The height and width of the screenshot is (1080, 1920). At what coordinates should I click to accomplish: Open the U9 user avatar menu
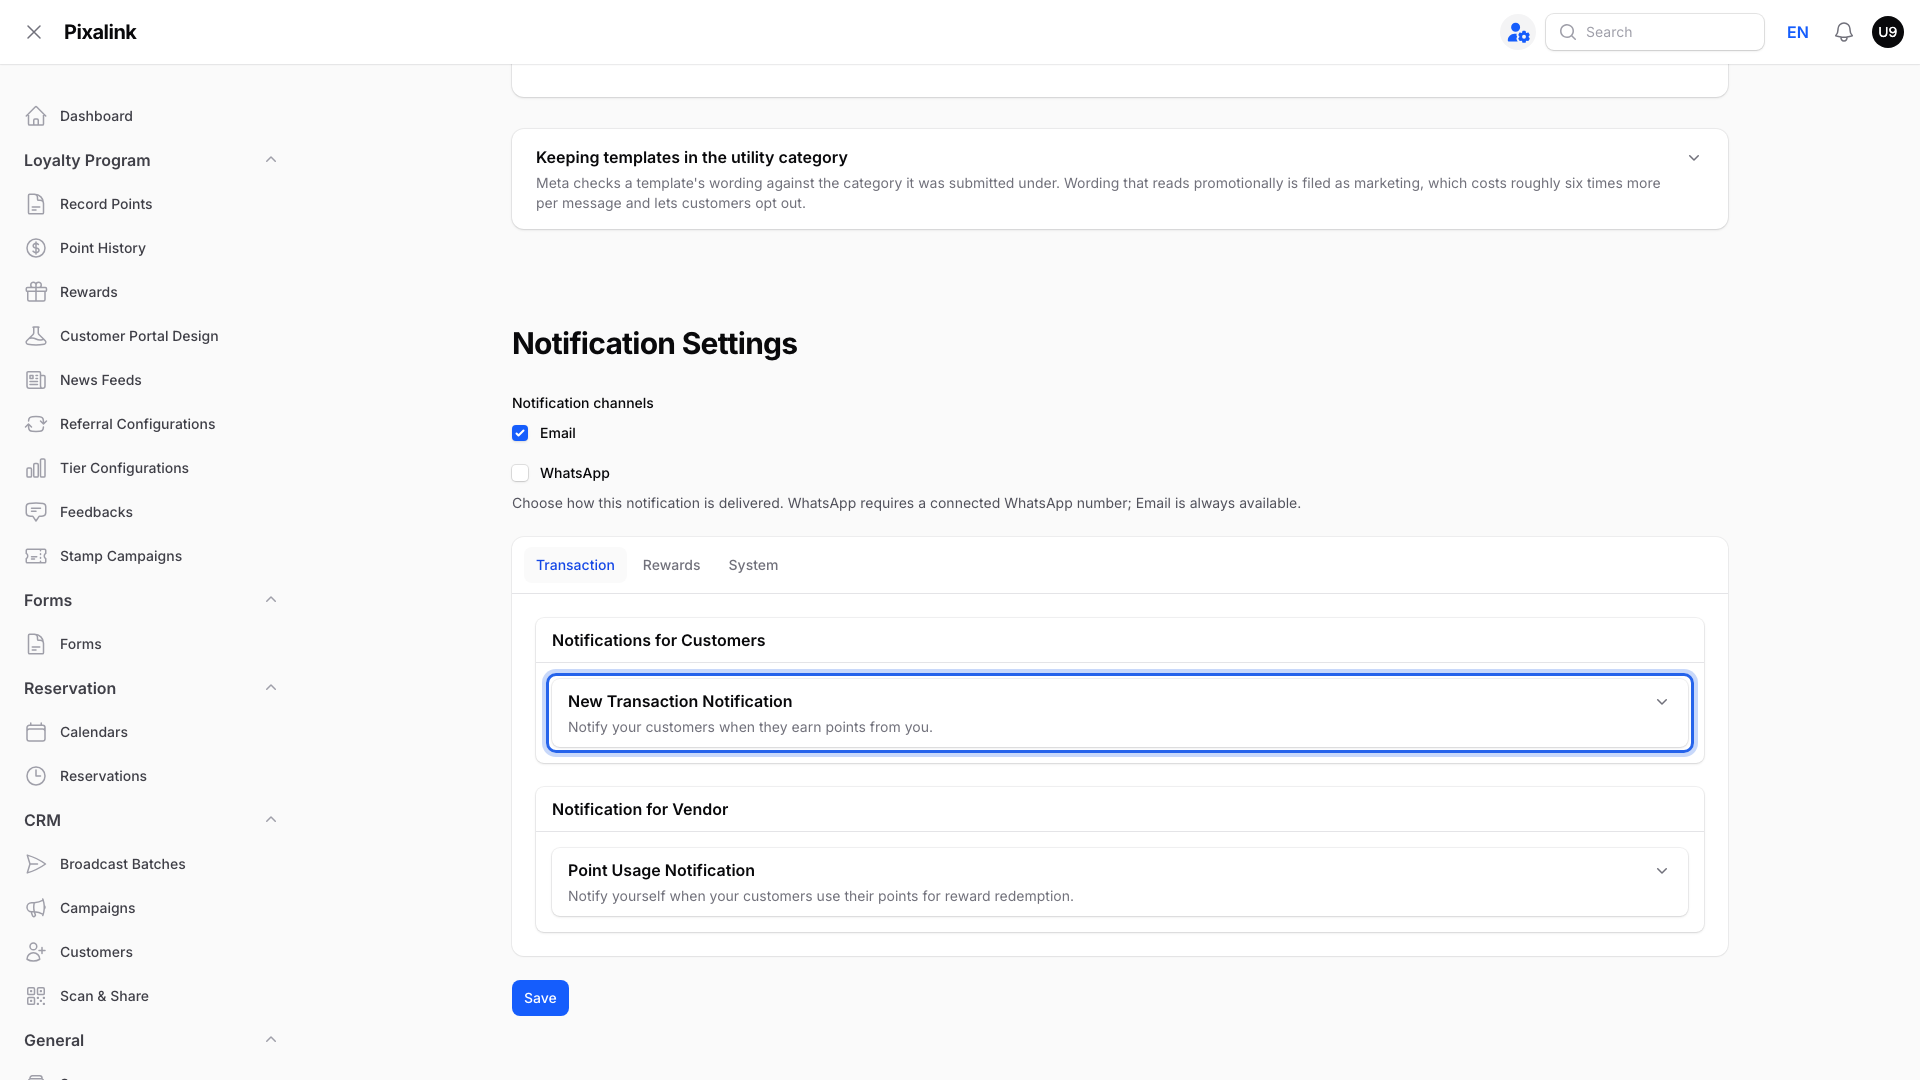[x=1888, y=32]
